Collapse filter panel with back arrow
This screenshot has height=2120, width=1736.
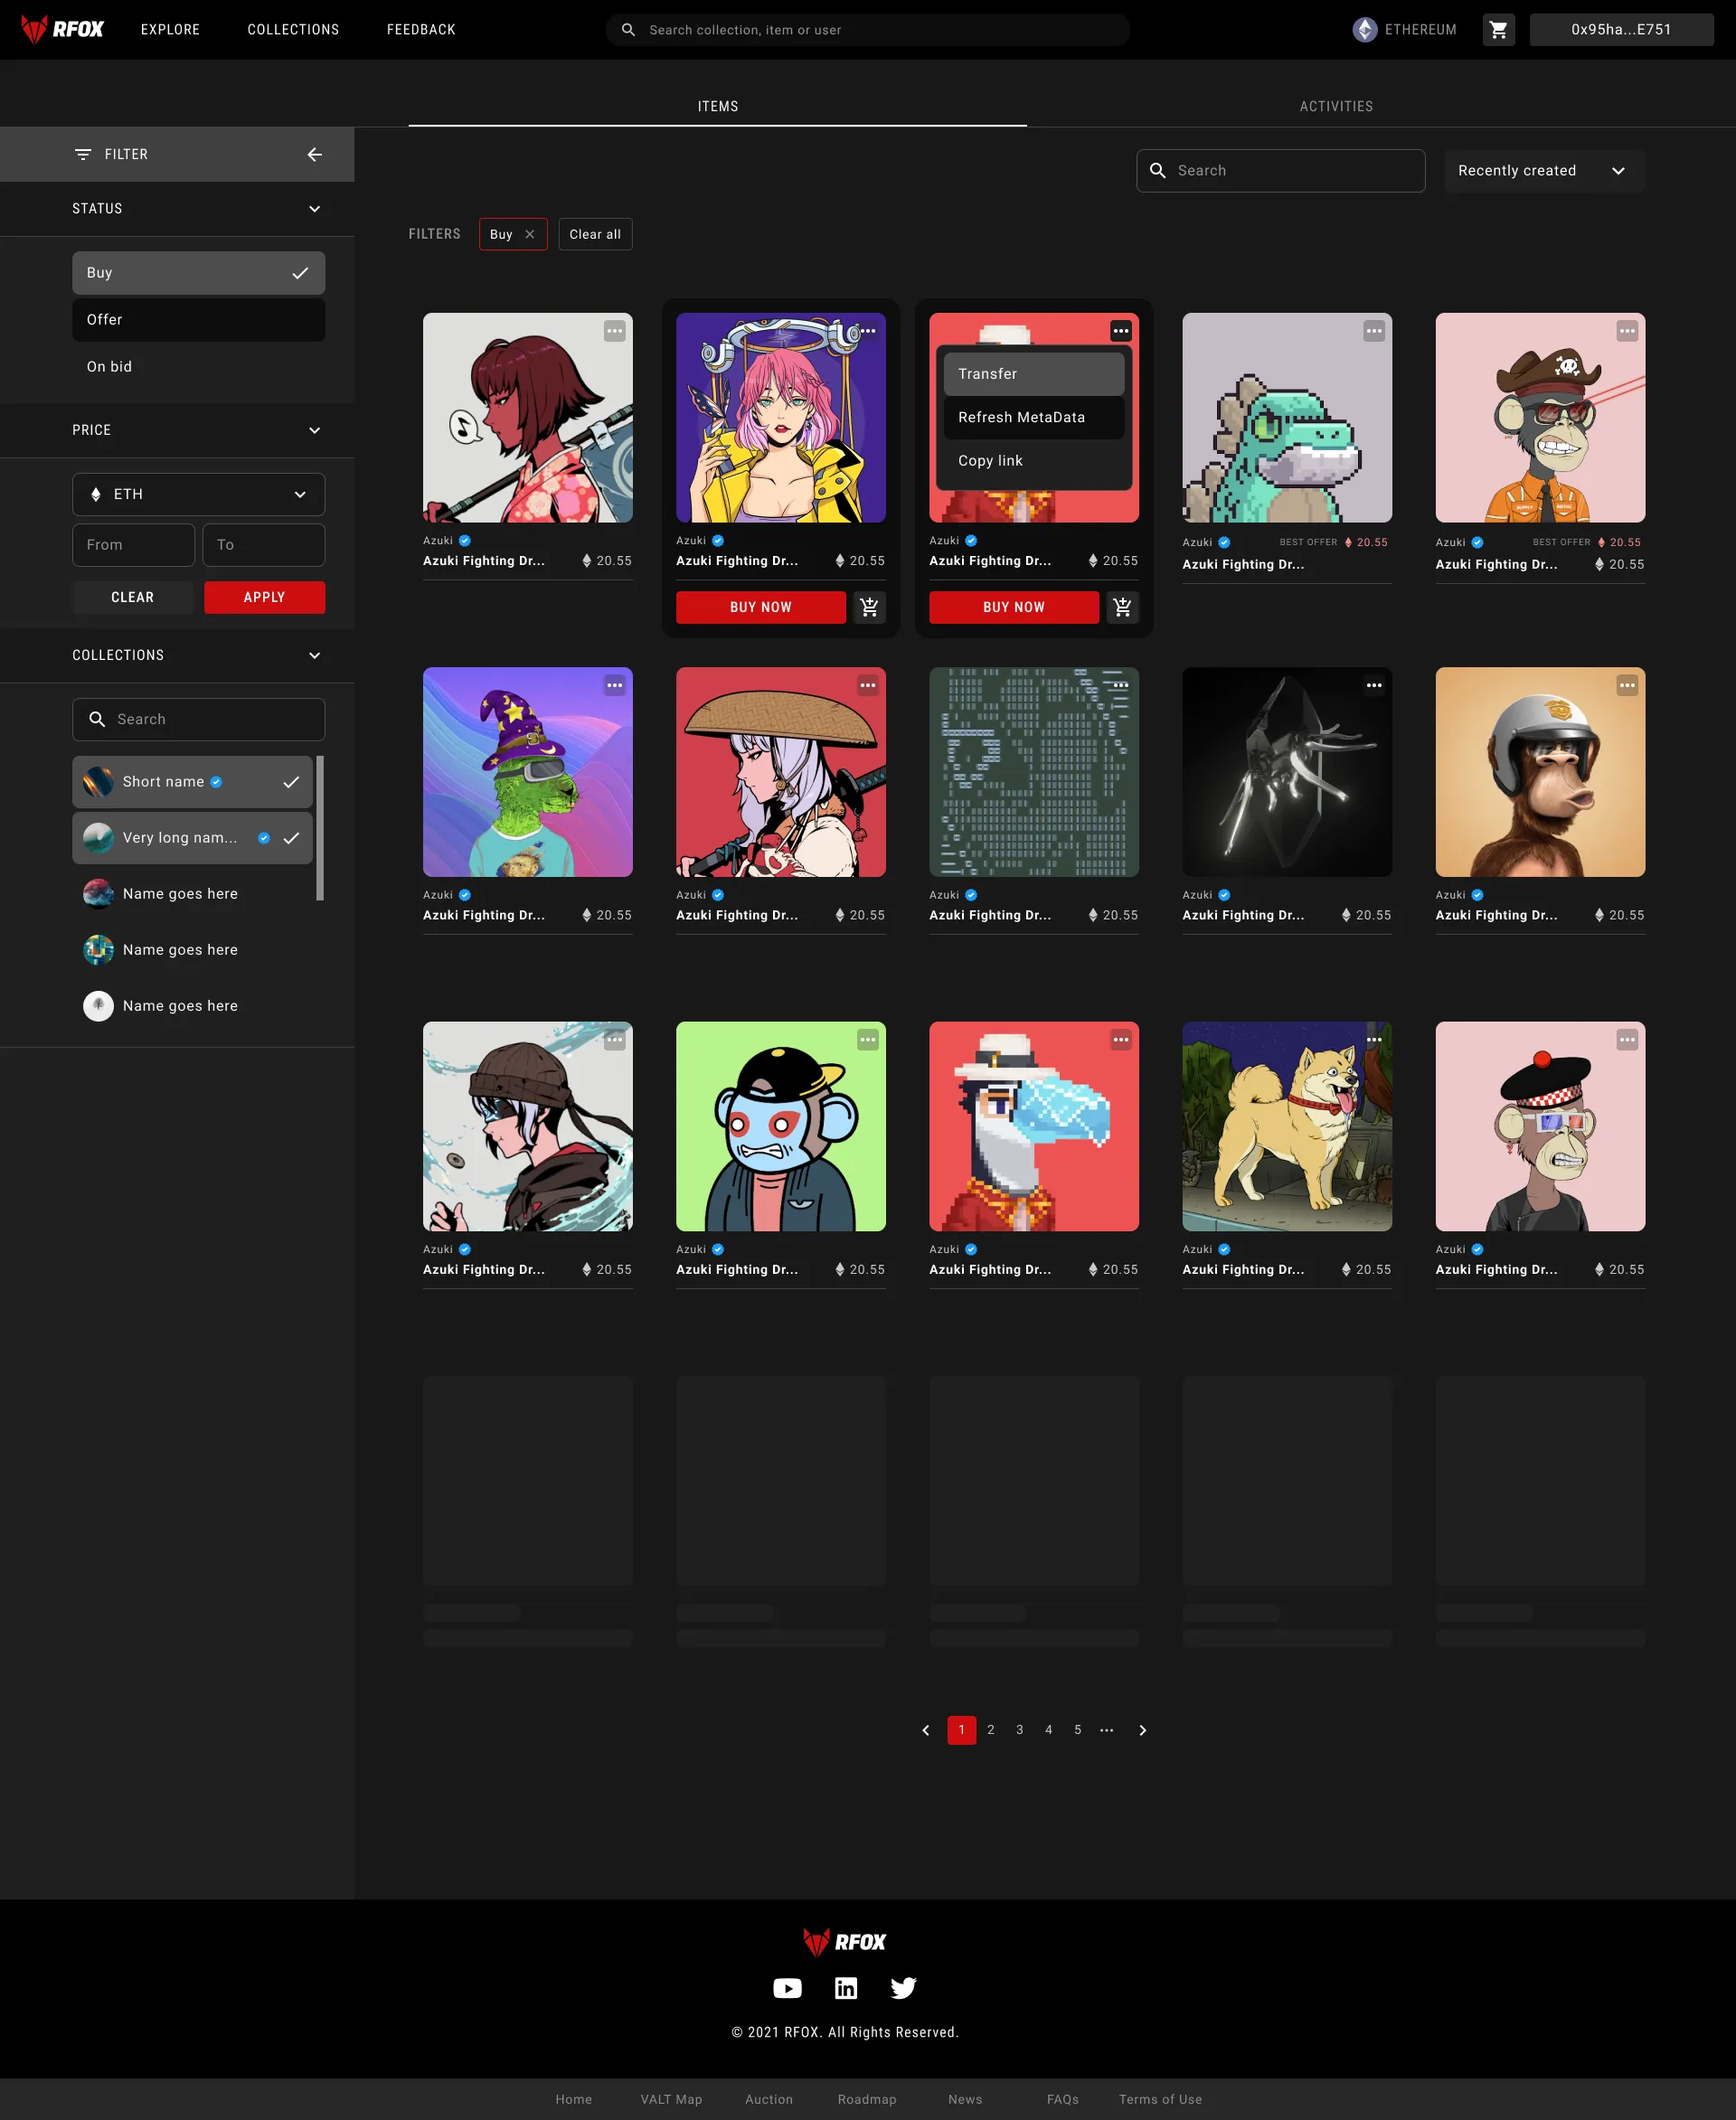coord(314,154)
